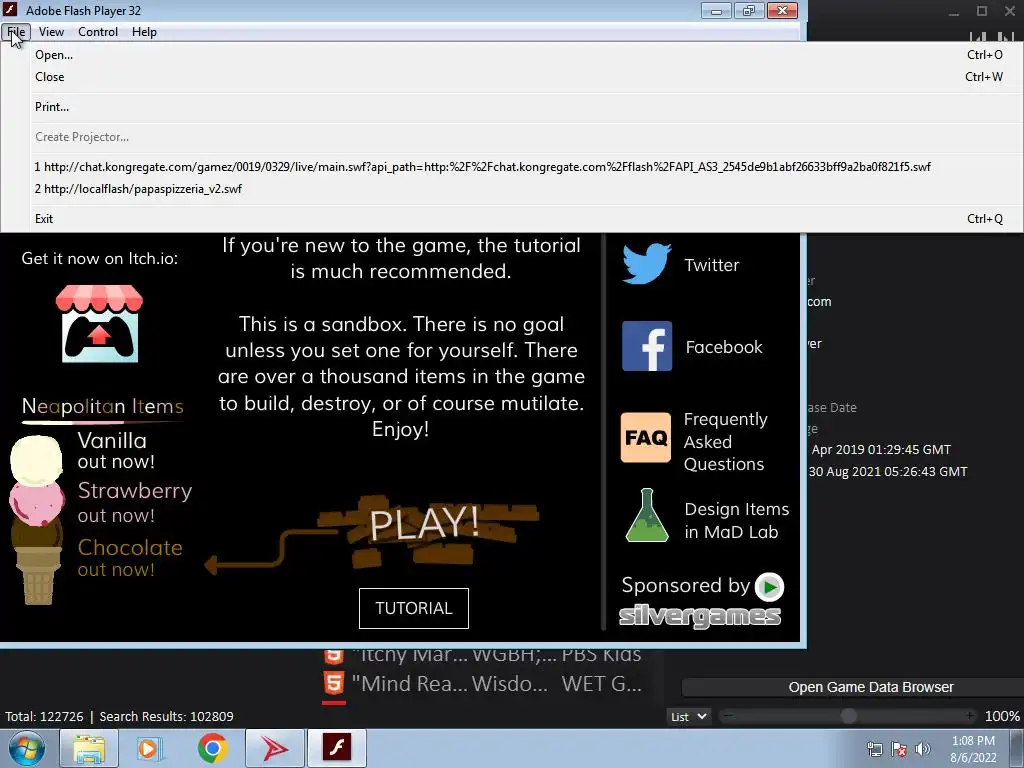Click the volume speaker tray icon

tap(922, 749)
